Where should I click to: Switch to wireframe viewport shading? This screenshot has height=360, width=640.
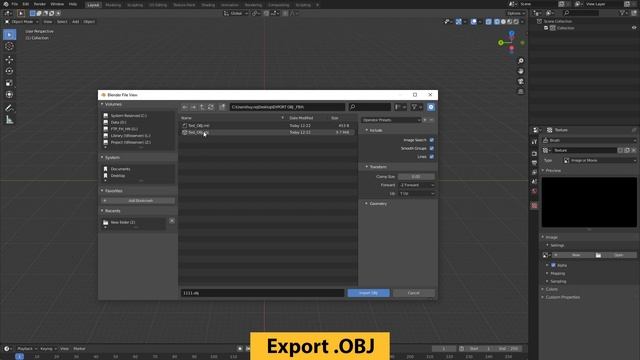497,22
